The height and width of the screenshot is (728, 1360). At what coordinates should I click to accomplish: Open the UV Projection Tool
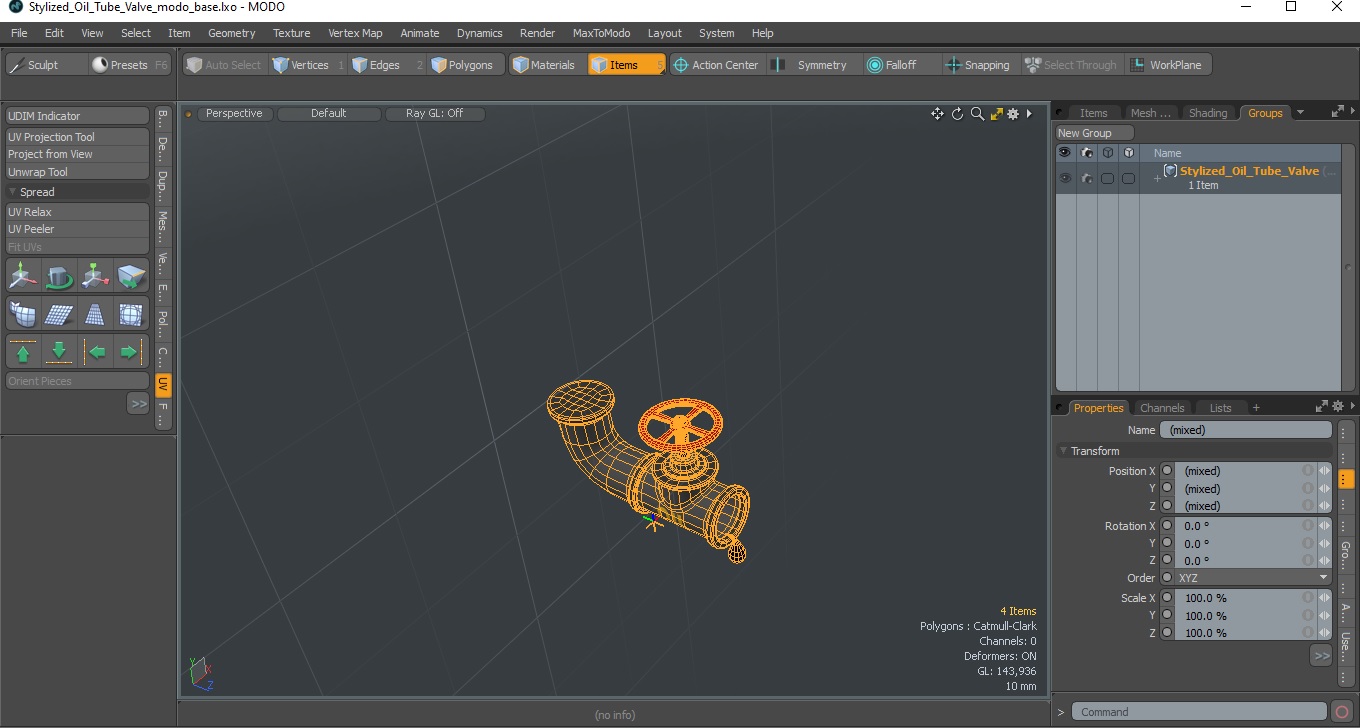point(78,137)
